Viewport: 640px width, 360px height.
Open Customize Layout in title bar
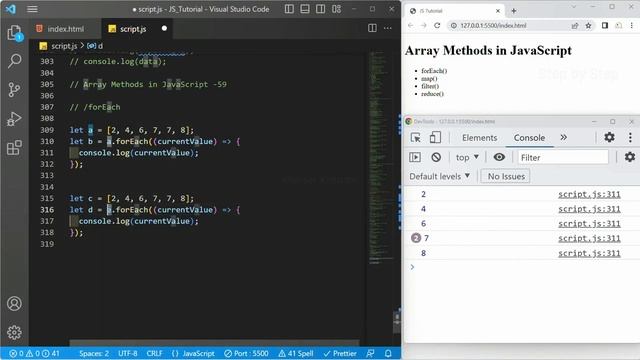point(336,9)
